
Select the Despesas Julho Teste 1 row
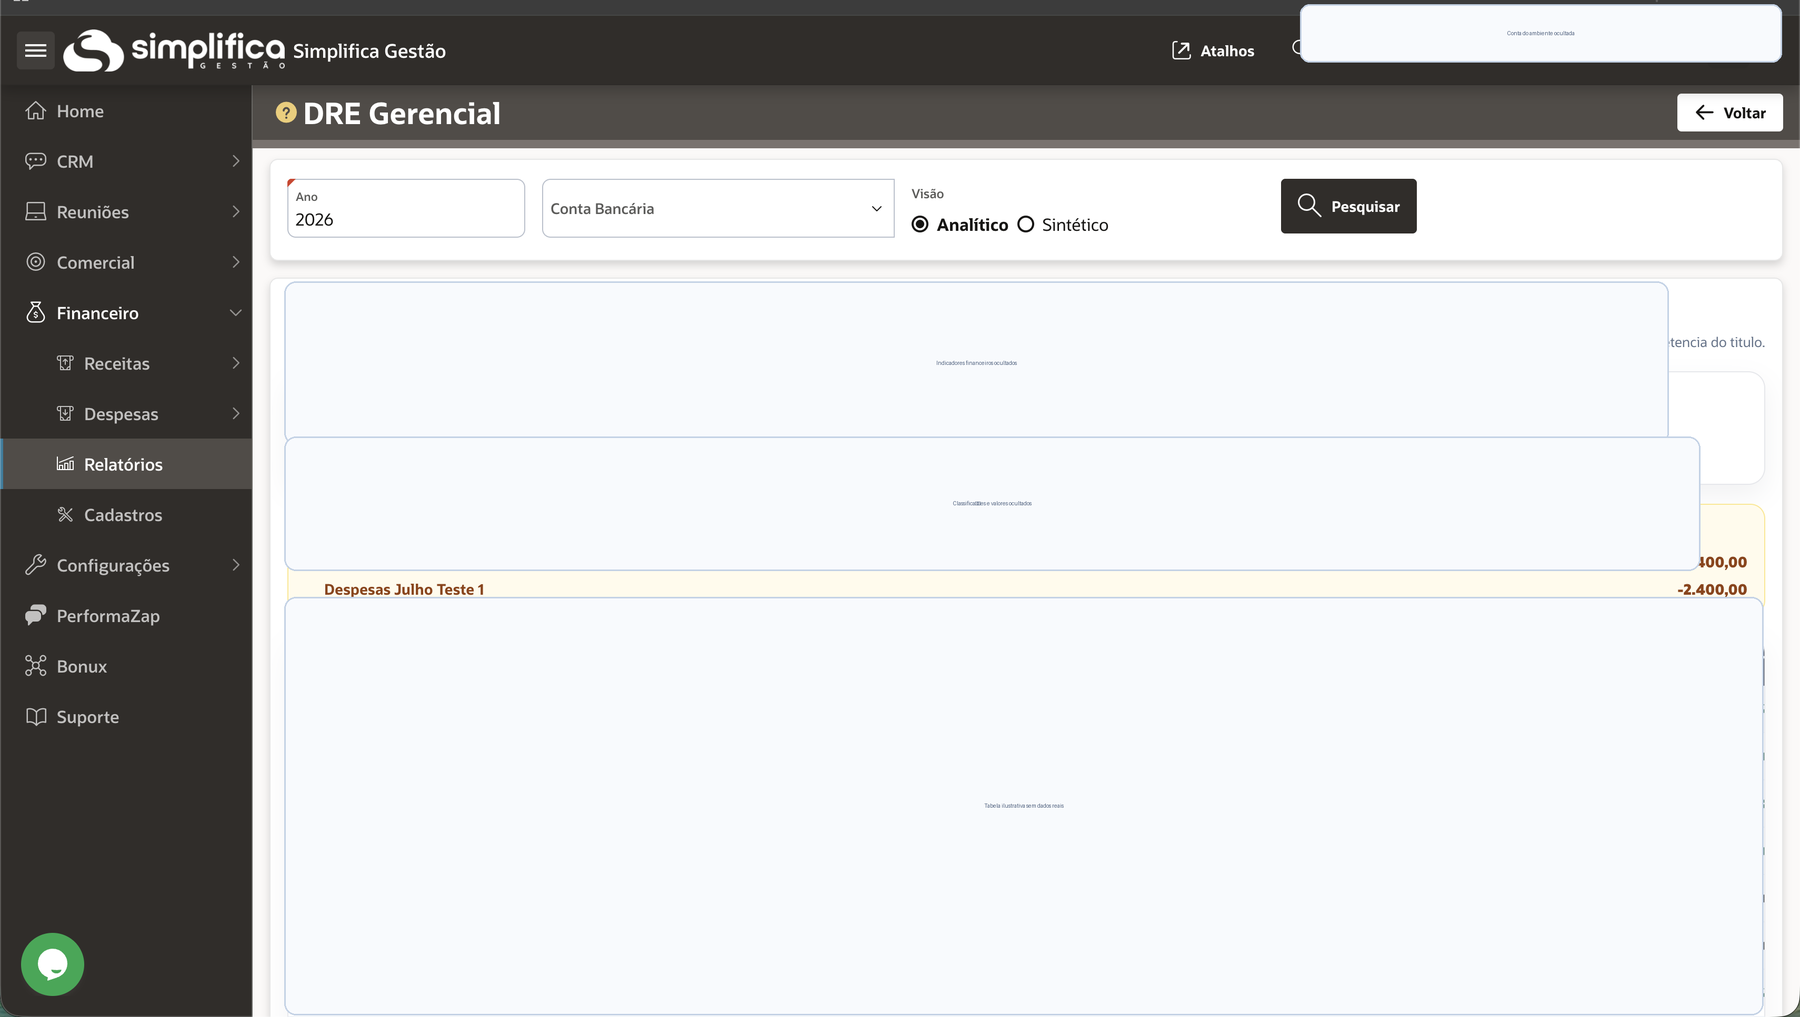tap(404, 589)
